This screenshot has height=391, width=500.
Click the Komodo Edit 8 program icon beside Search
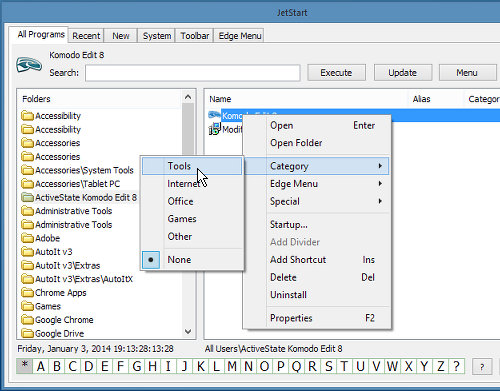(x=29, y=64)
